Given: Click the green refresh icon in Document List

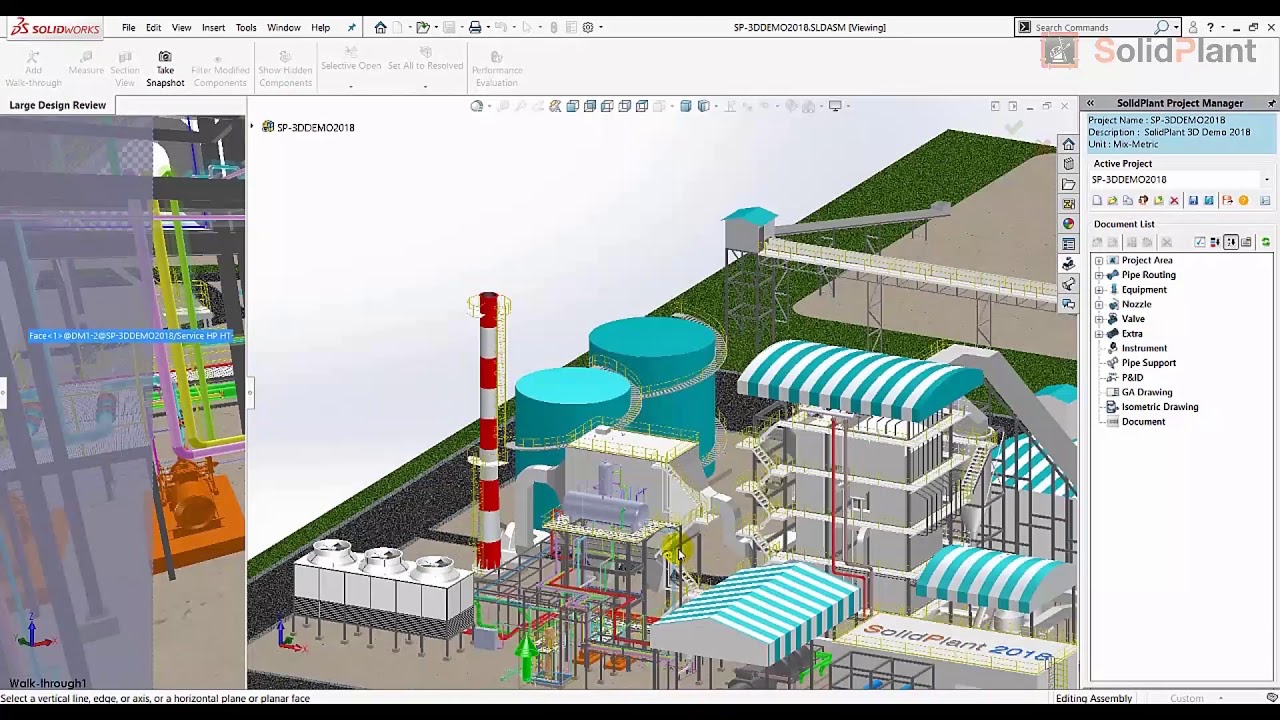Looking at the screenshot, I should pos(1265,242).
